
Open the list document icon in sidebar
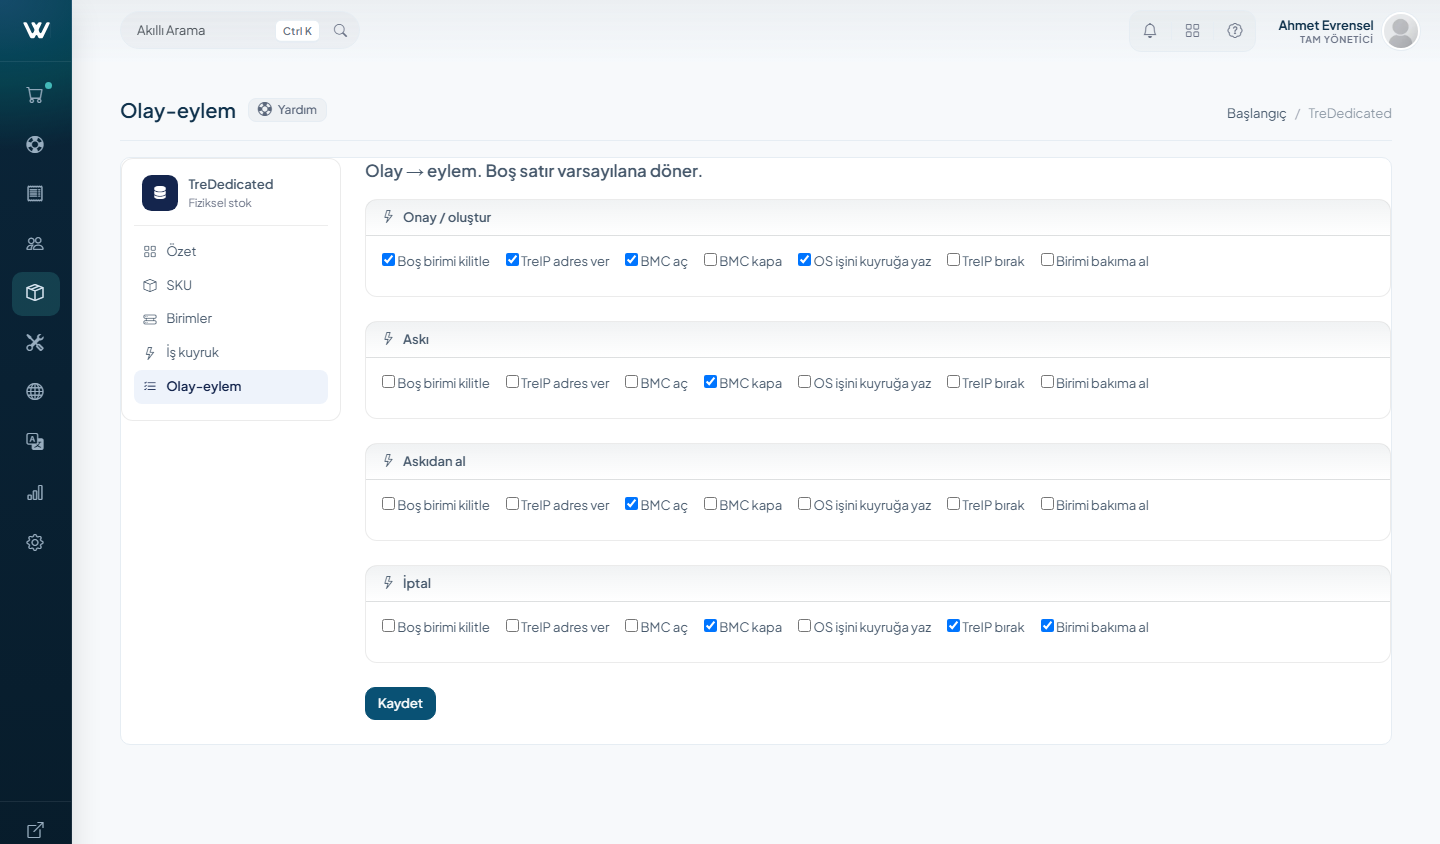click(35, 193)
